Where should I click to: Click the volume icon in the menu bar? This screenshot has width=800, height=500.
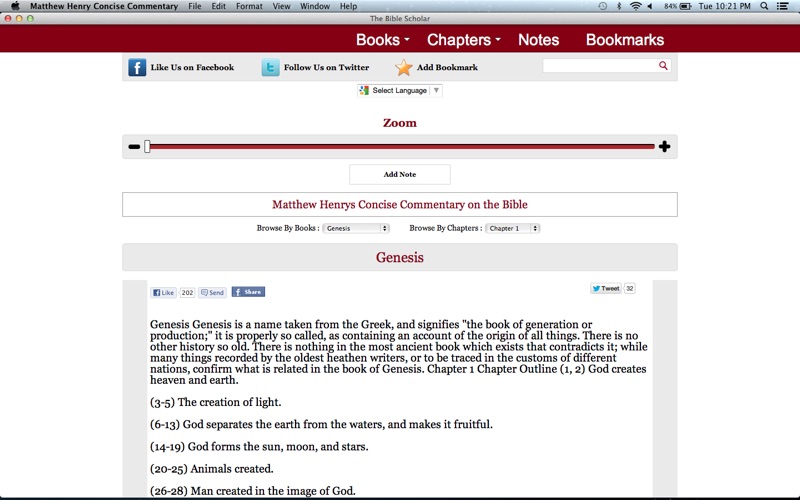(x=650, y=6)
